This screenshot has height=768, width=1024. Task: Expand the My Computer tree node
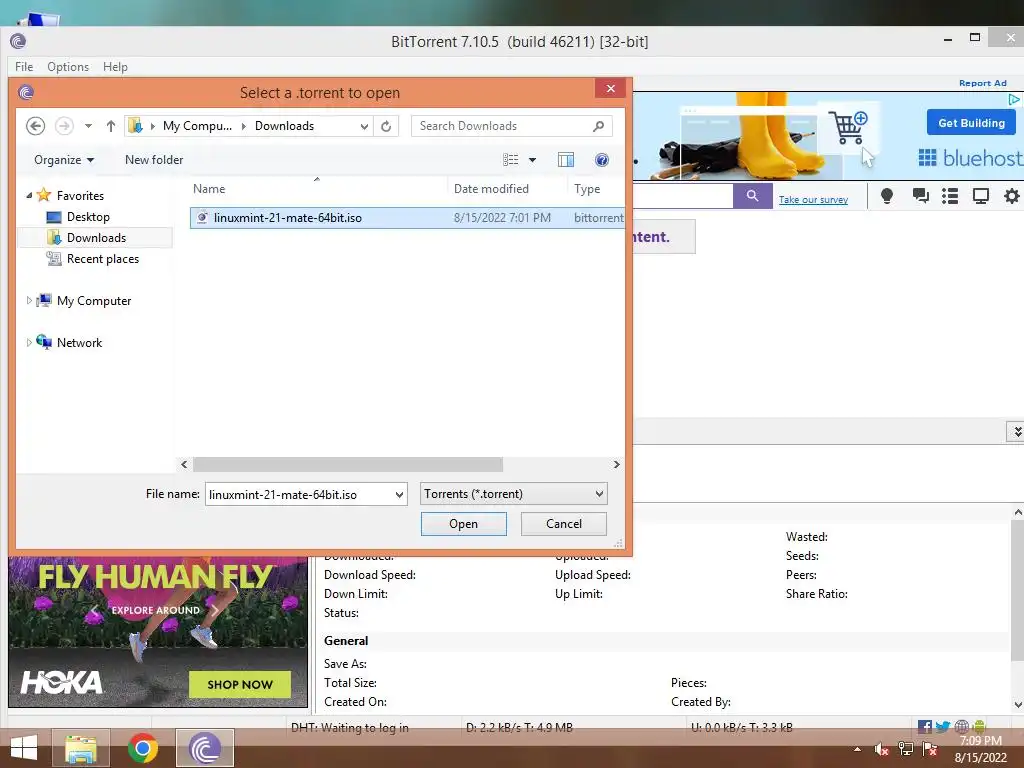pyautogui.click(x=29, y=300)
